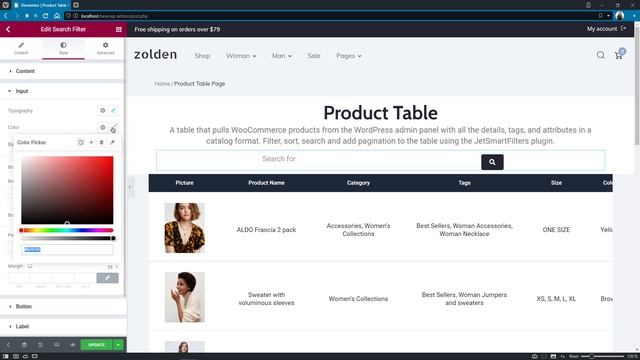The image size is (640, 360).
Task: Click the Color global settings globe icon
Action: [103, 127]
